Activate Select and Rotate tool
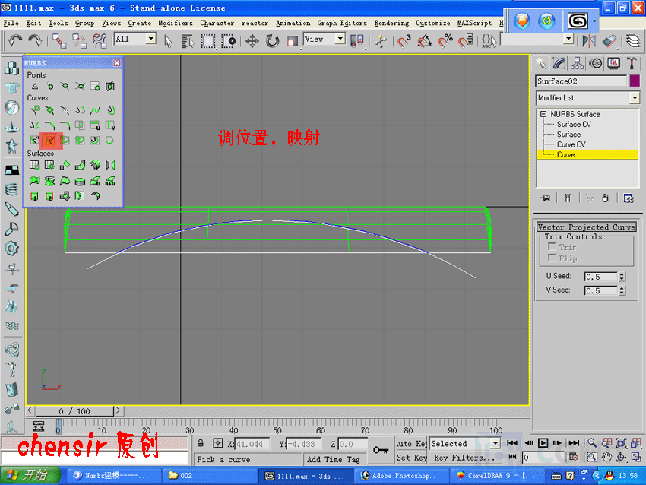This screenshot has width=646, height=485. 272,41
